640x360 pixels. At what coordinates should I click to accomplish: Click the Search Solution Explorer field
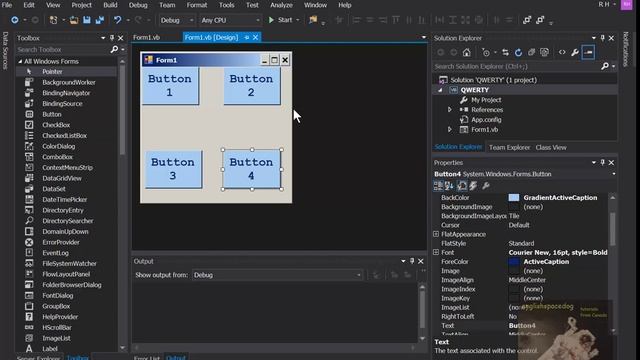click(x=516, y=66)
